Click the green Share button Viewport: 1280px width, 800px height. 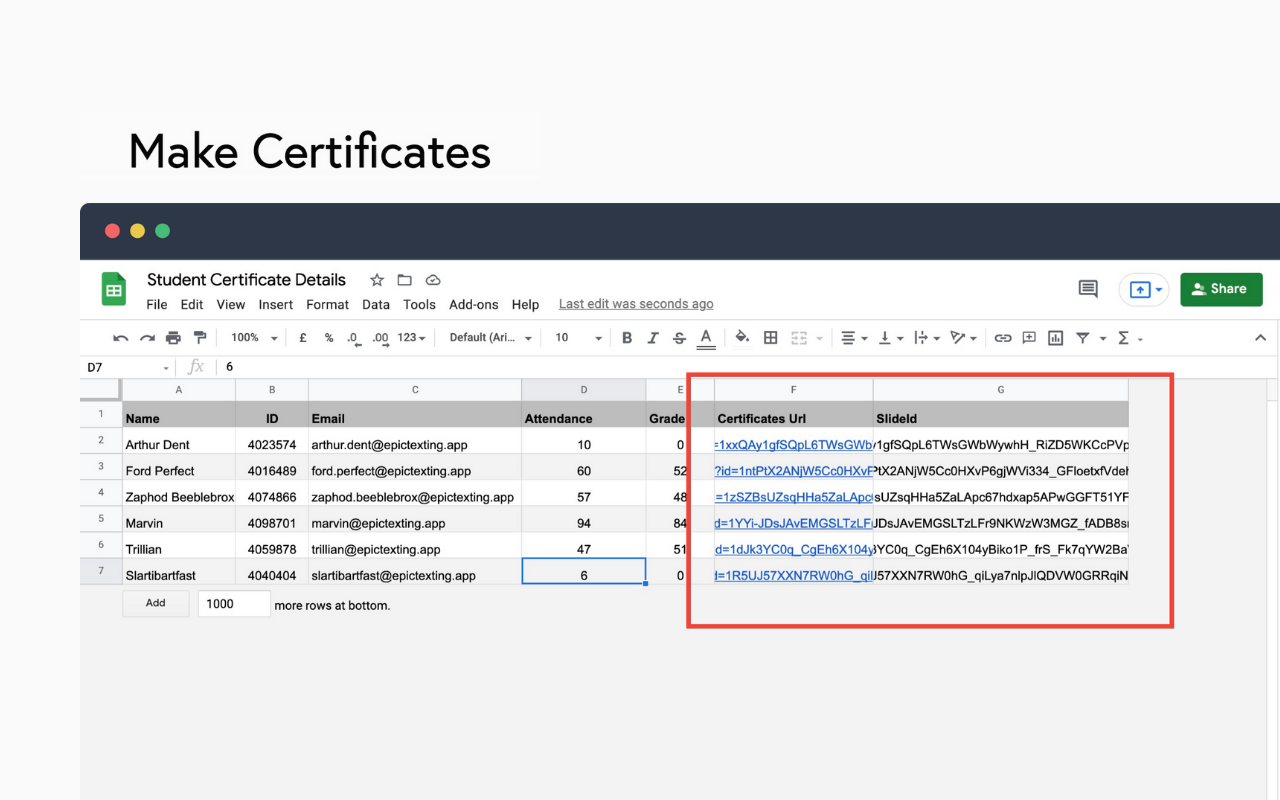click(1221, 289)
